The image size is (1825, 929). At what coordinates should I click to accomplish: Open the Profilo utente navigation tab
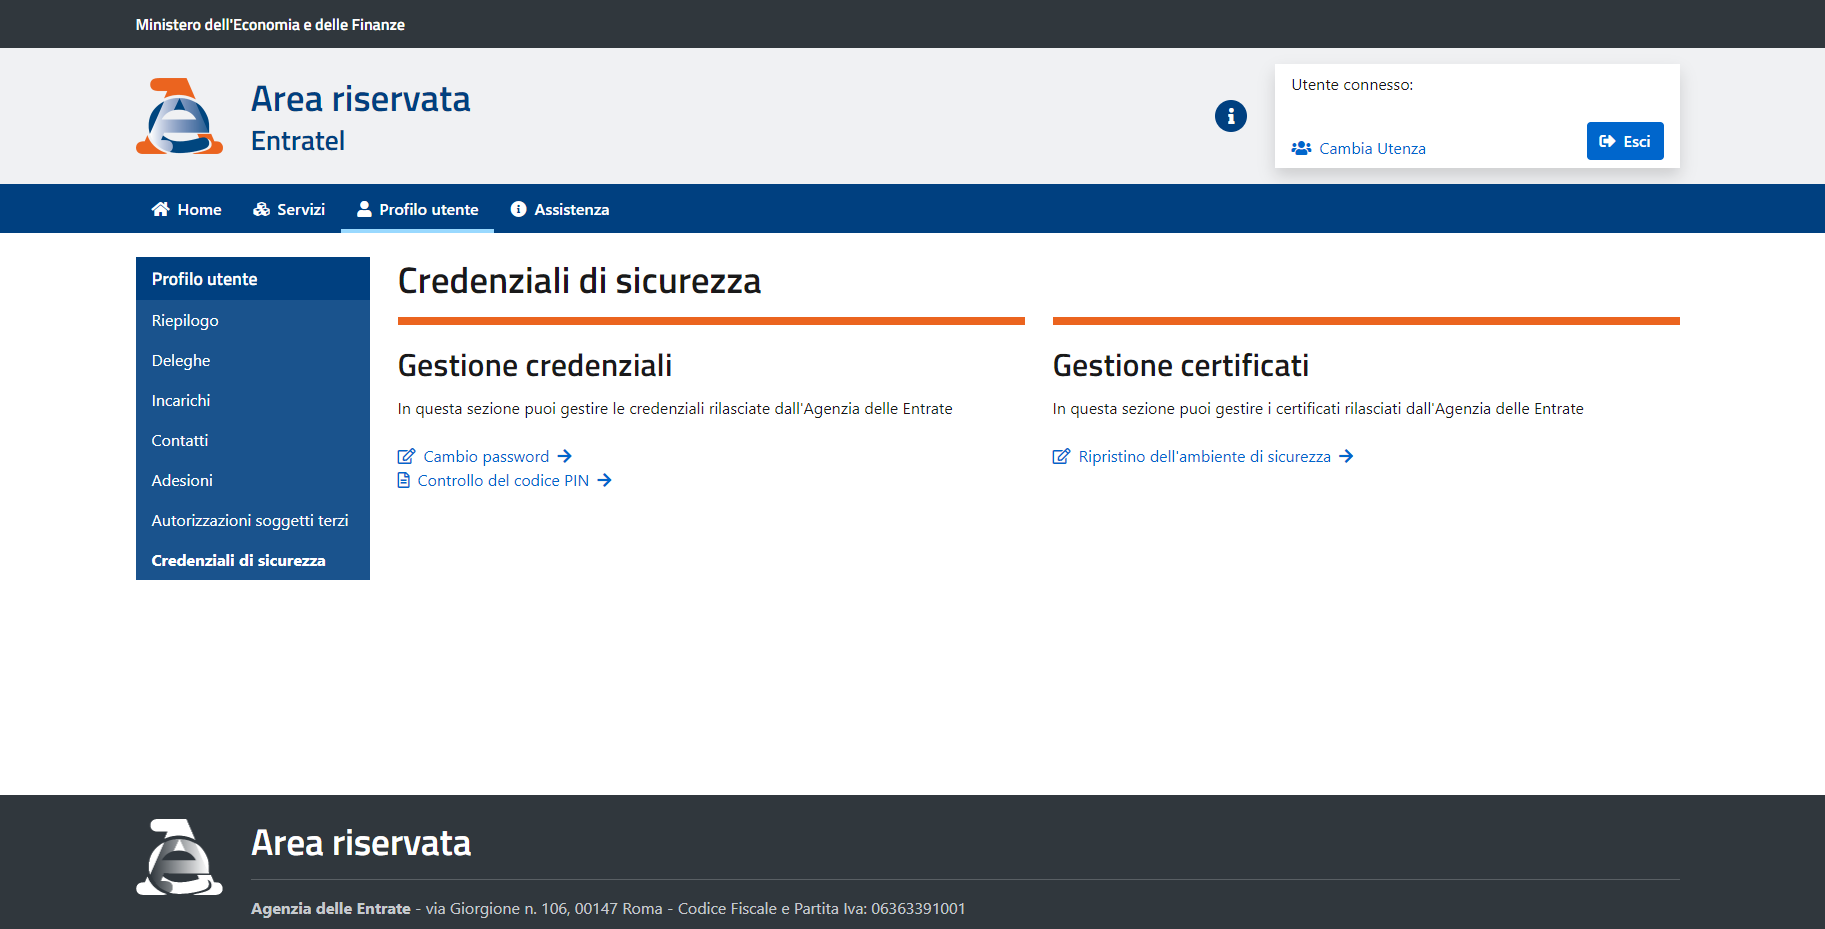(x=418, y=209)
